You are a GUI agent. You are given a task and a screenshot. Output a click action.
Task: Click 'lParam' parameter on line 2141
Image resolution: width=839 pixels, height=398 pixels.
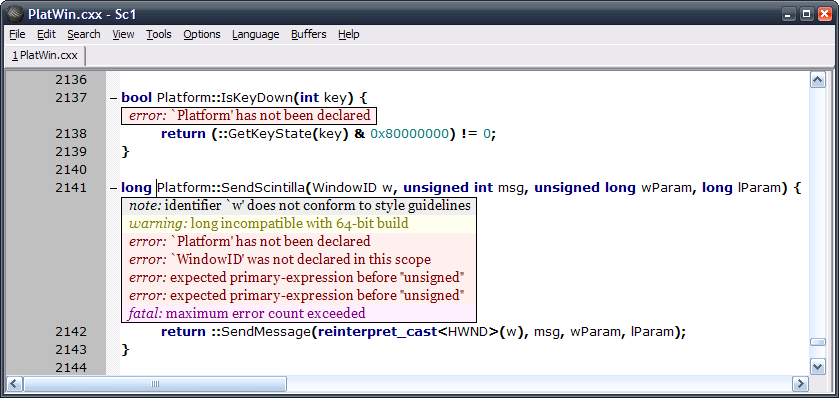pyautogui.click(x=759, y=188)
